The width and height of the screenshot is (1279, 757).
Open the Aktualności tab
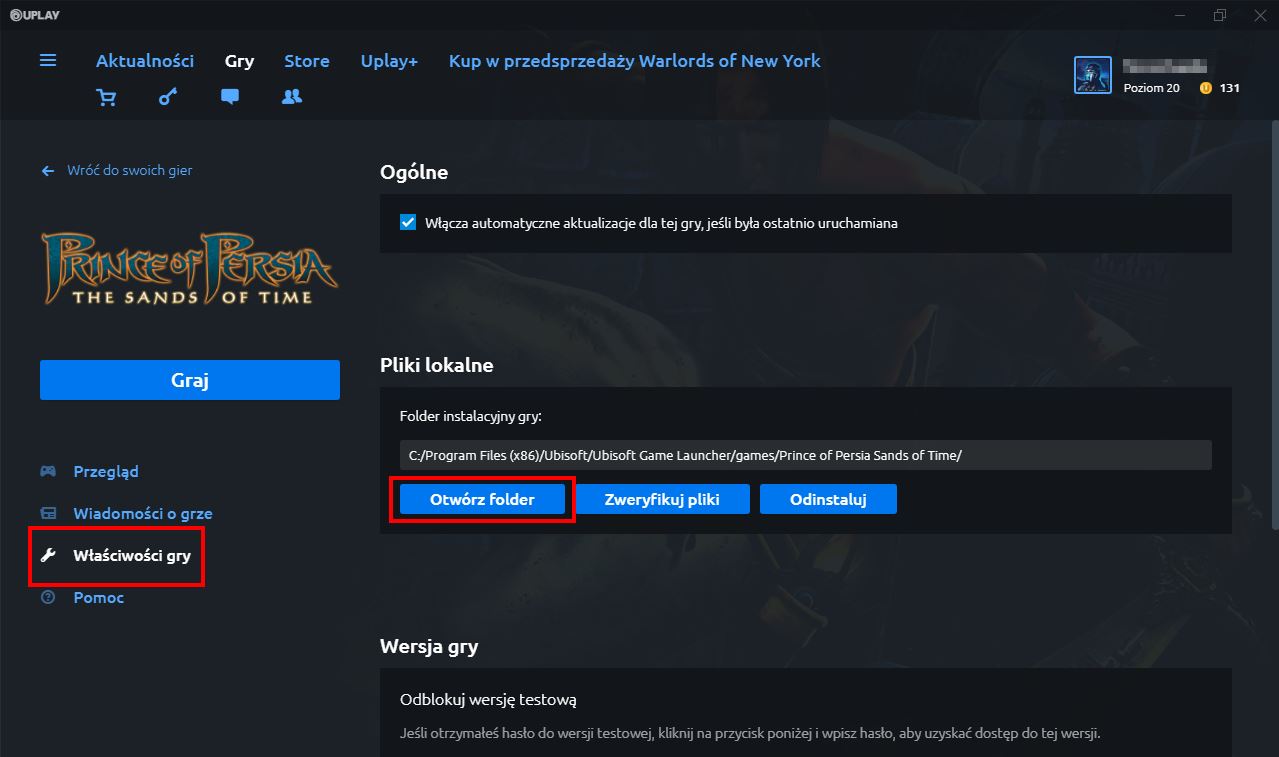[145, 61]
